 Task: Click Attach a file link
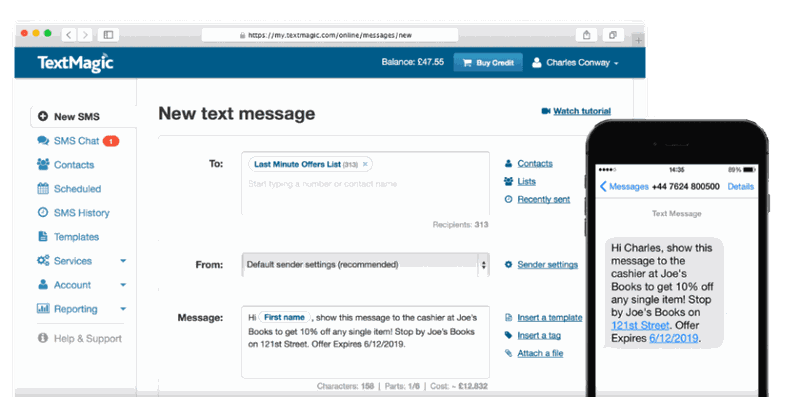(540, 353)
